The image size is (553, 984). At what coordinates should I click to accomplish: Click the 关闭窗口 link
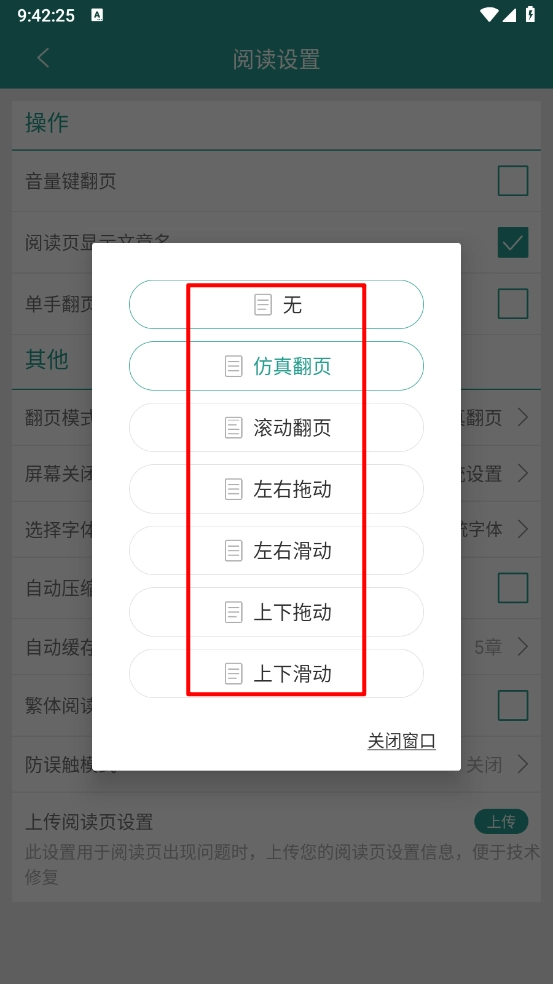coord(402,741)
